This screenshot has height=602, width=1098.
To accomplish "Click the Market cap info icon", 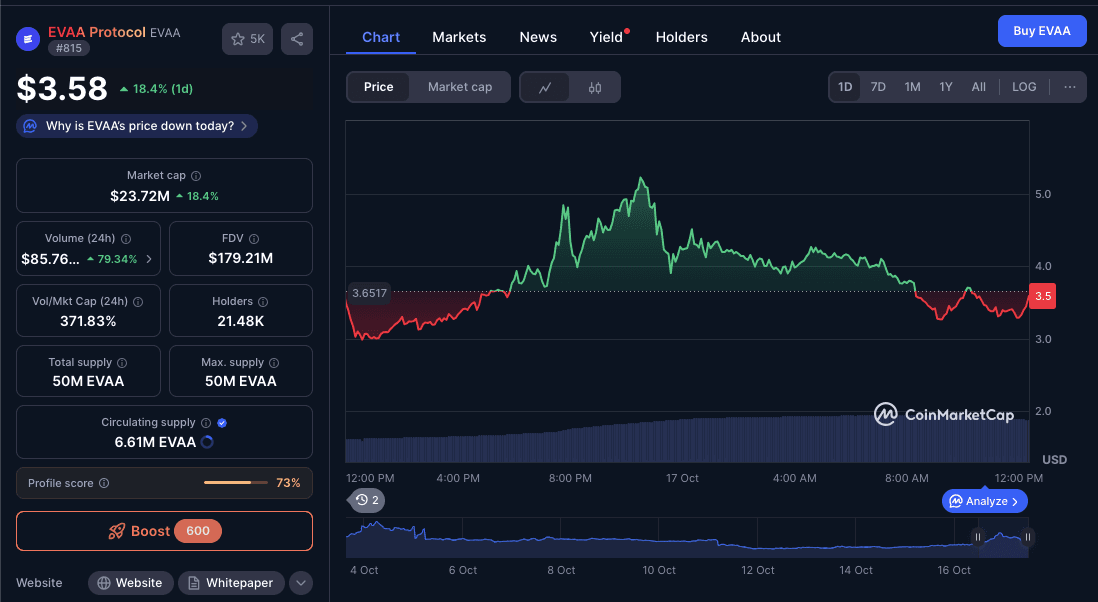I will (x=196, y=176).
